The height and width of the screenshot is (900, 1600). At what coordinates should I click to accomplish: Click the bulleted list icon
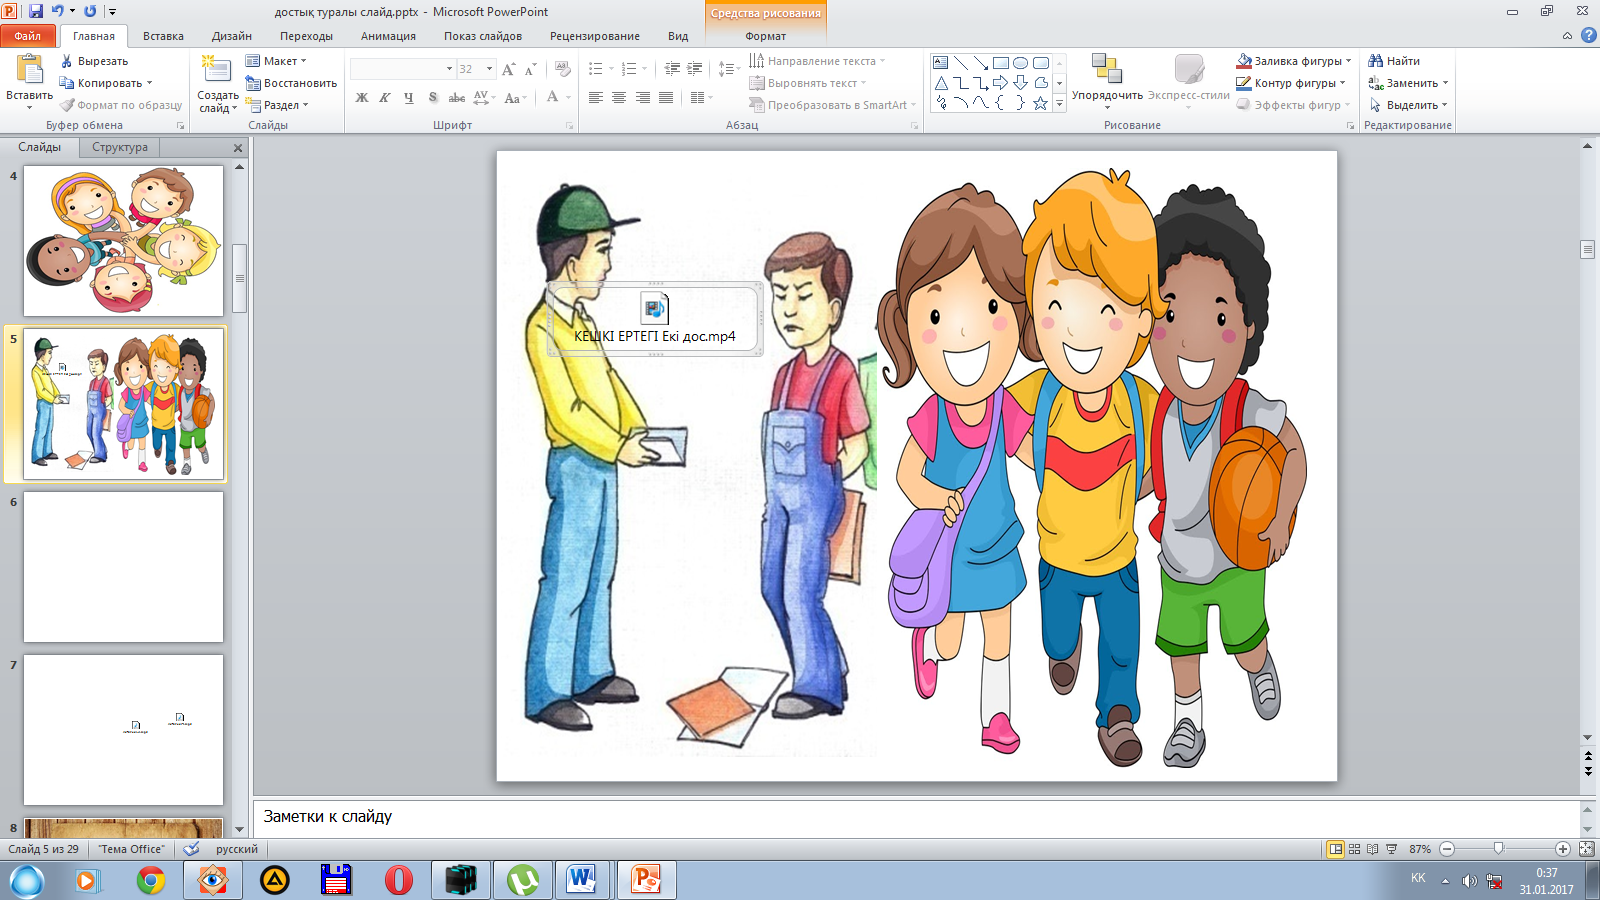(596, 69)
